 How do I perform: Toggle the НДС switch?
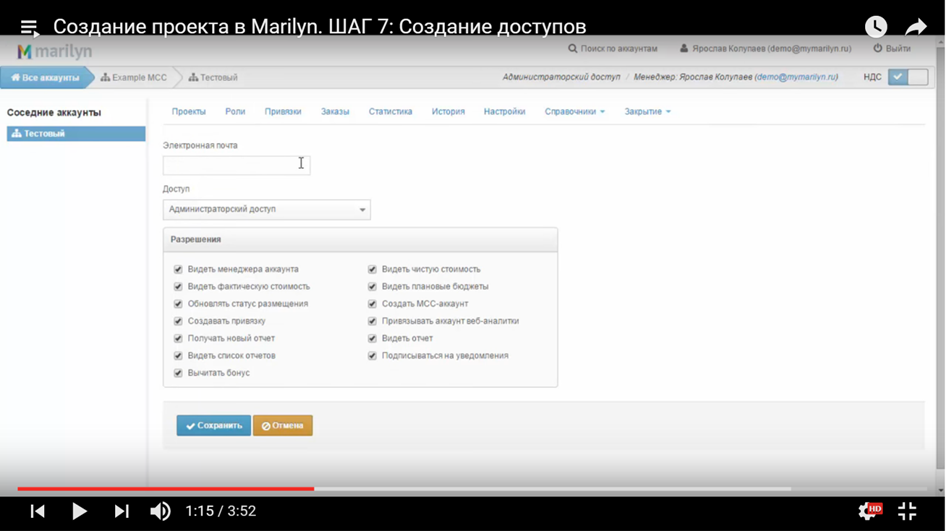pyautogui.click(x=908, y=77)
